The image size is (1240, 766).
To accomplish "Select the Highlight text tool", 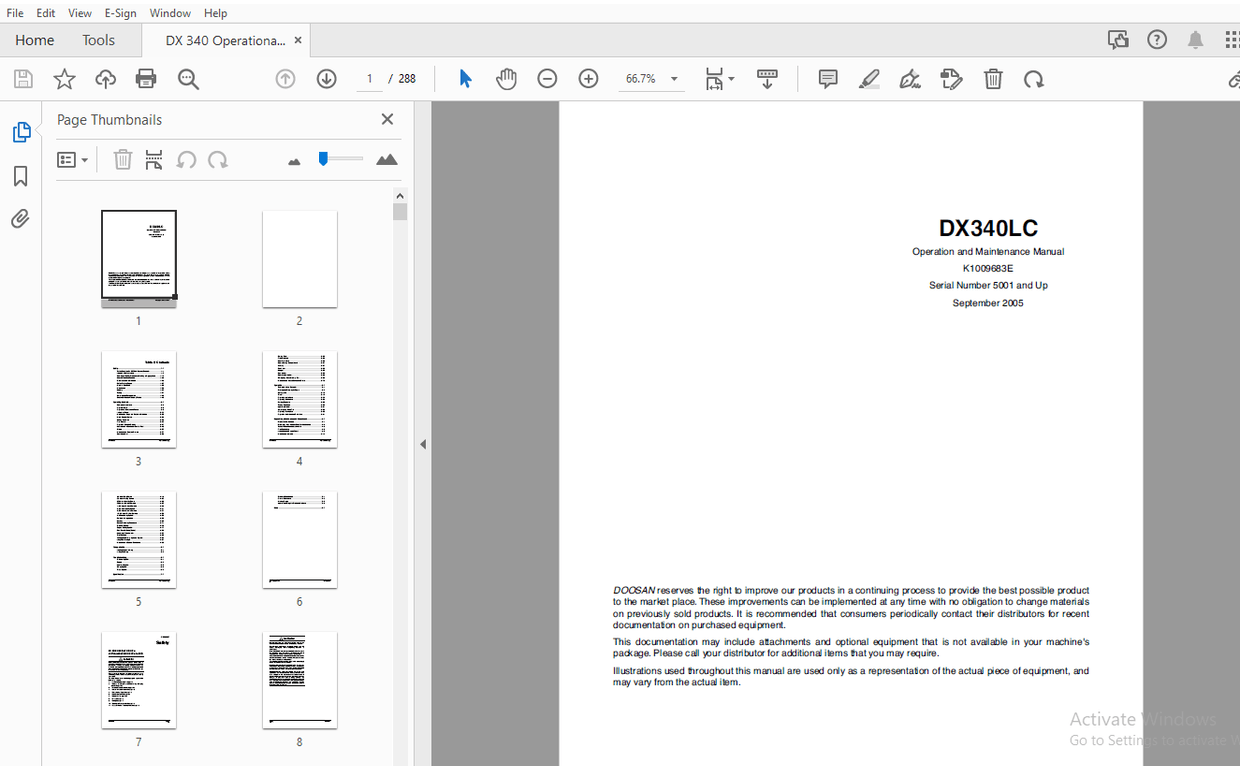I will [x=869, y=78].
